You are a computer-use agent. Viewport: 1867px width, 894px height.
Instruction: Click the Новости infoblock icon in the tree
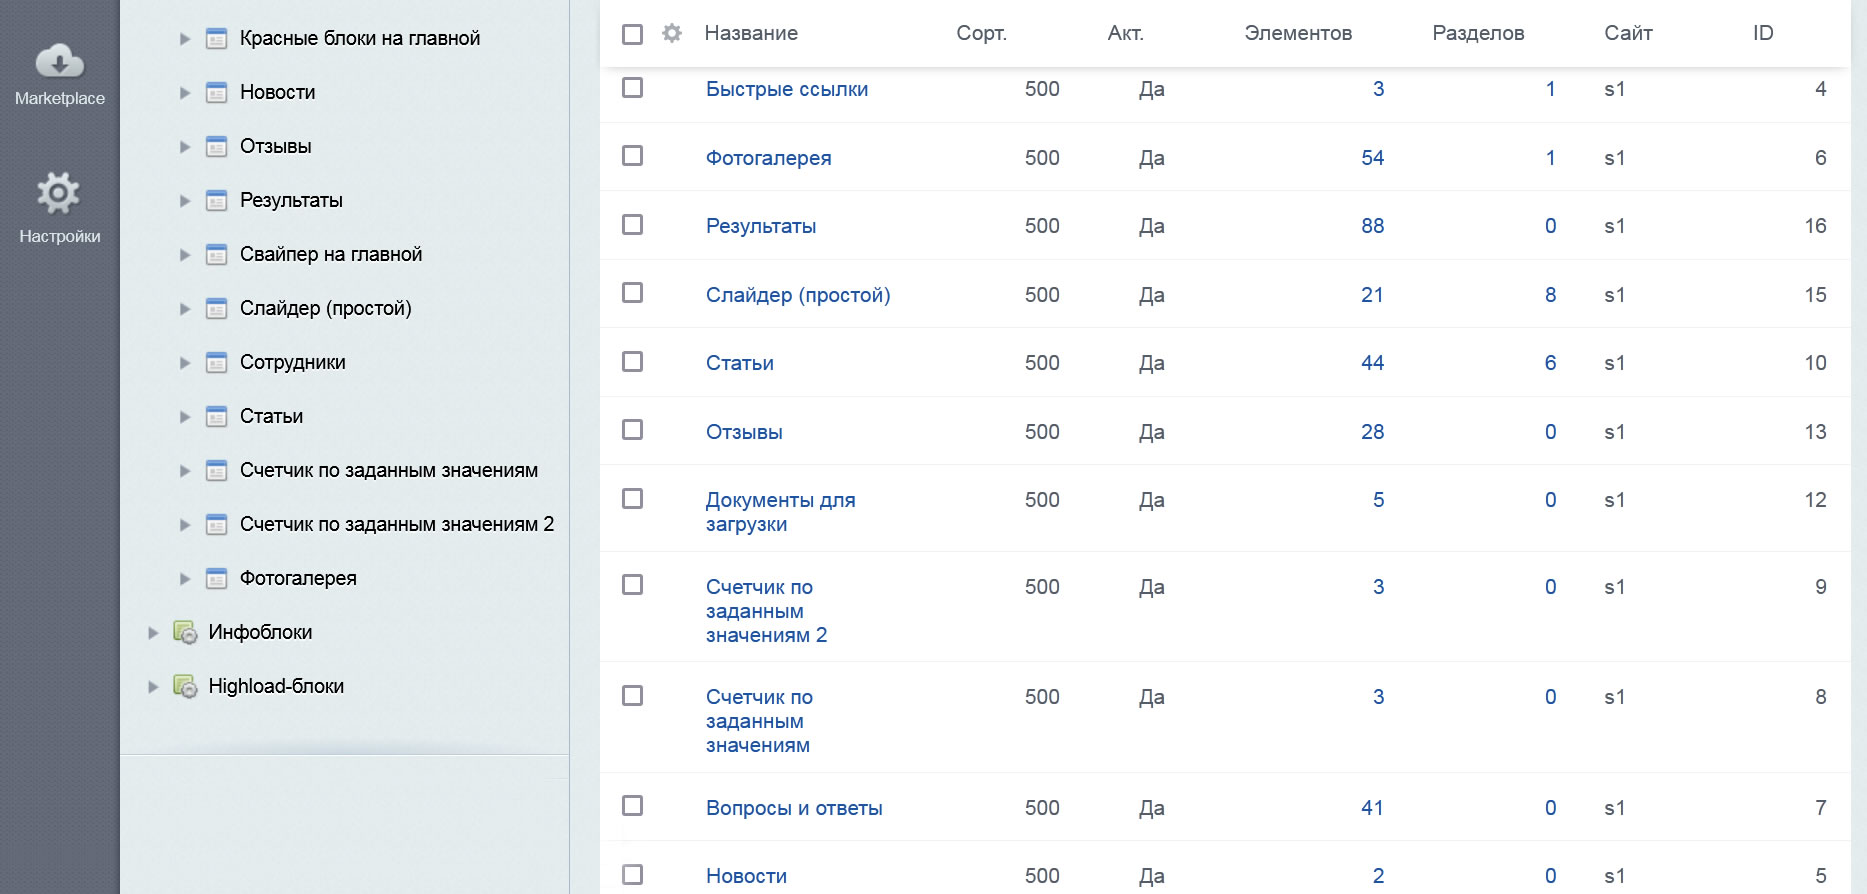tap(216, 93)
